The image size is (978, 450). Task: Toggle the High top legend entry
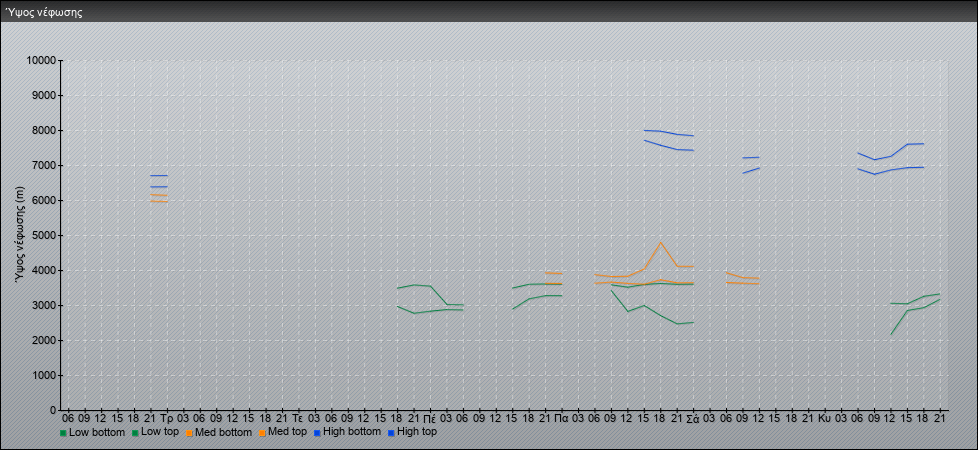412,432
